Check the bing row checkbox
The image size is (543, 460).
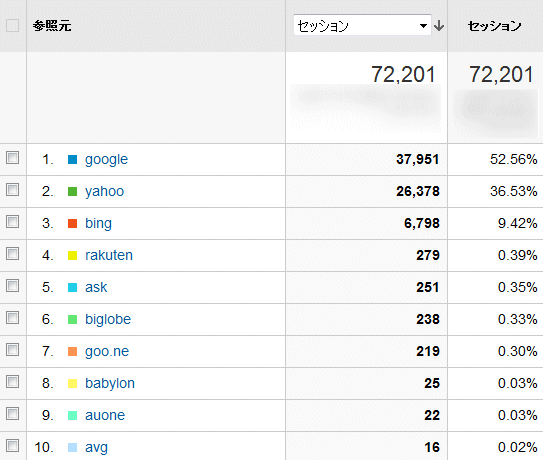tap(12, 221)
